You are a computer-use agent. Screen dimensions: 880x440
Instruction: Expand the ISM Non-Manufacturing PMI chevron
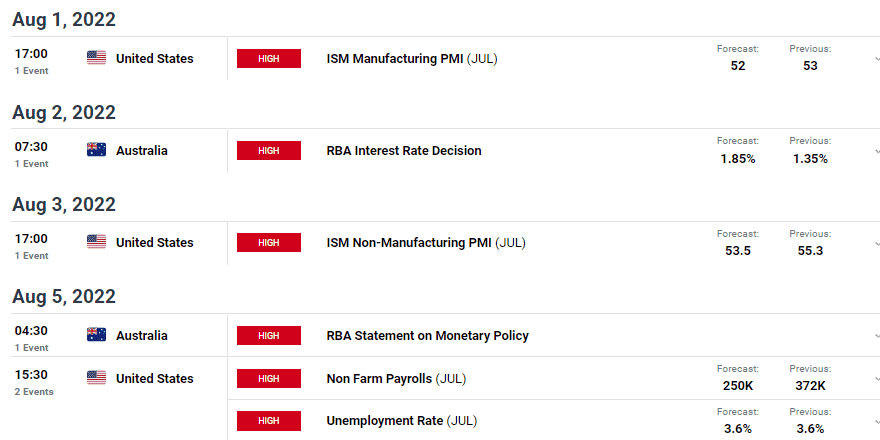point(877,244)
